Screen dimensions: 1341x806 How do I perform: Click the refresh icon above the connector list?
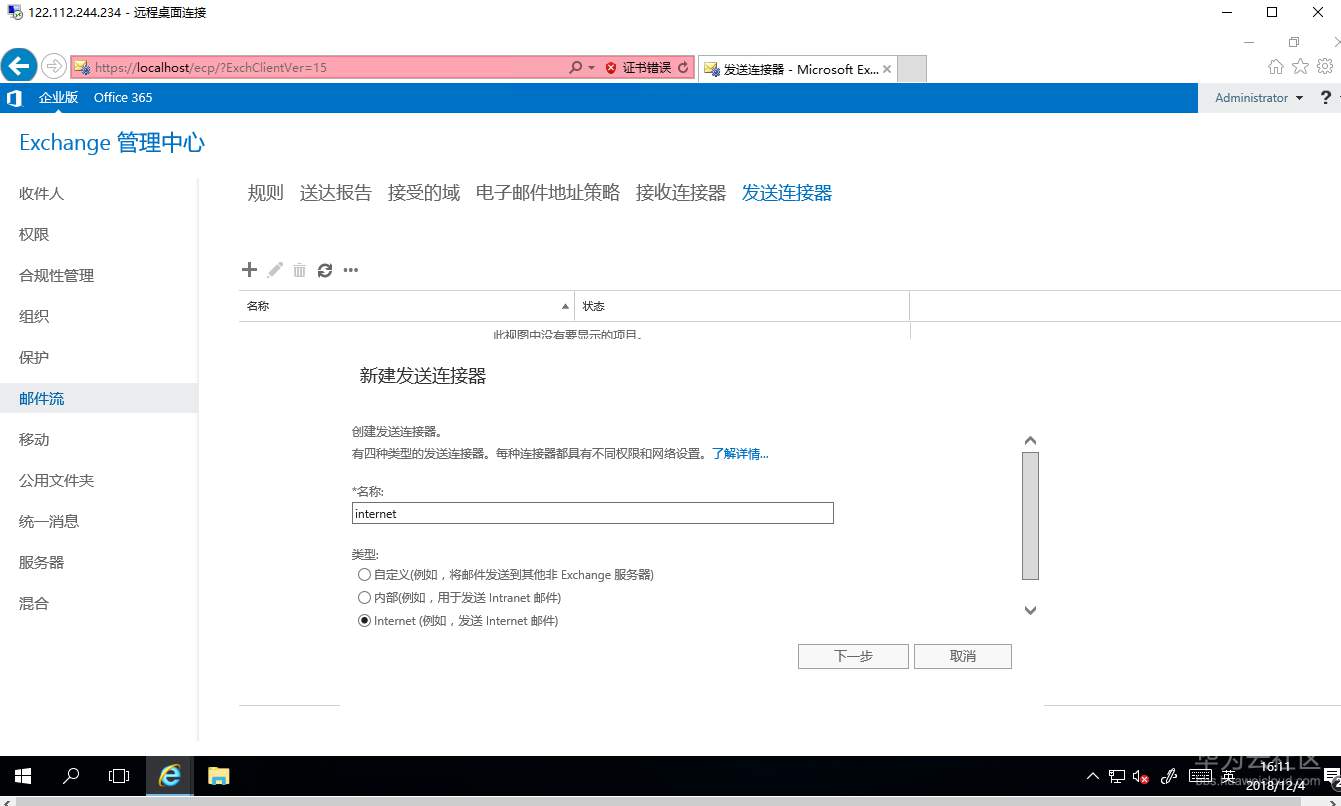coord(324,269)
